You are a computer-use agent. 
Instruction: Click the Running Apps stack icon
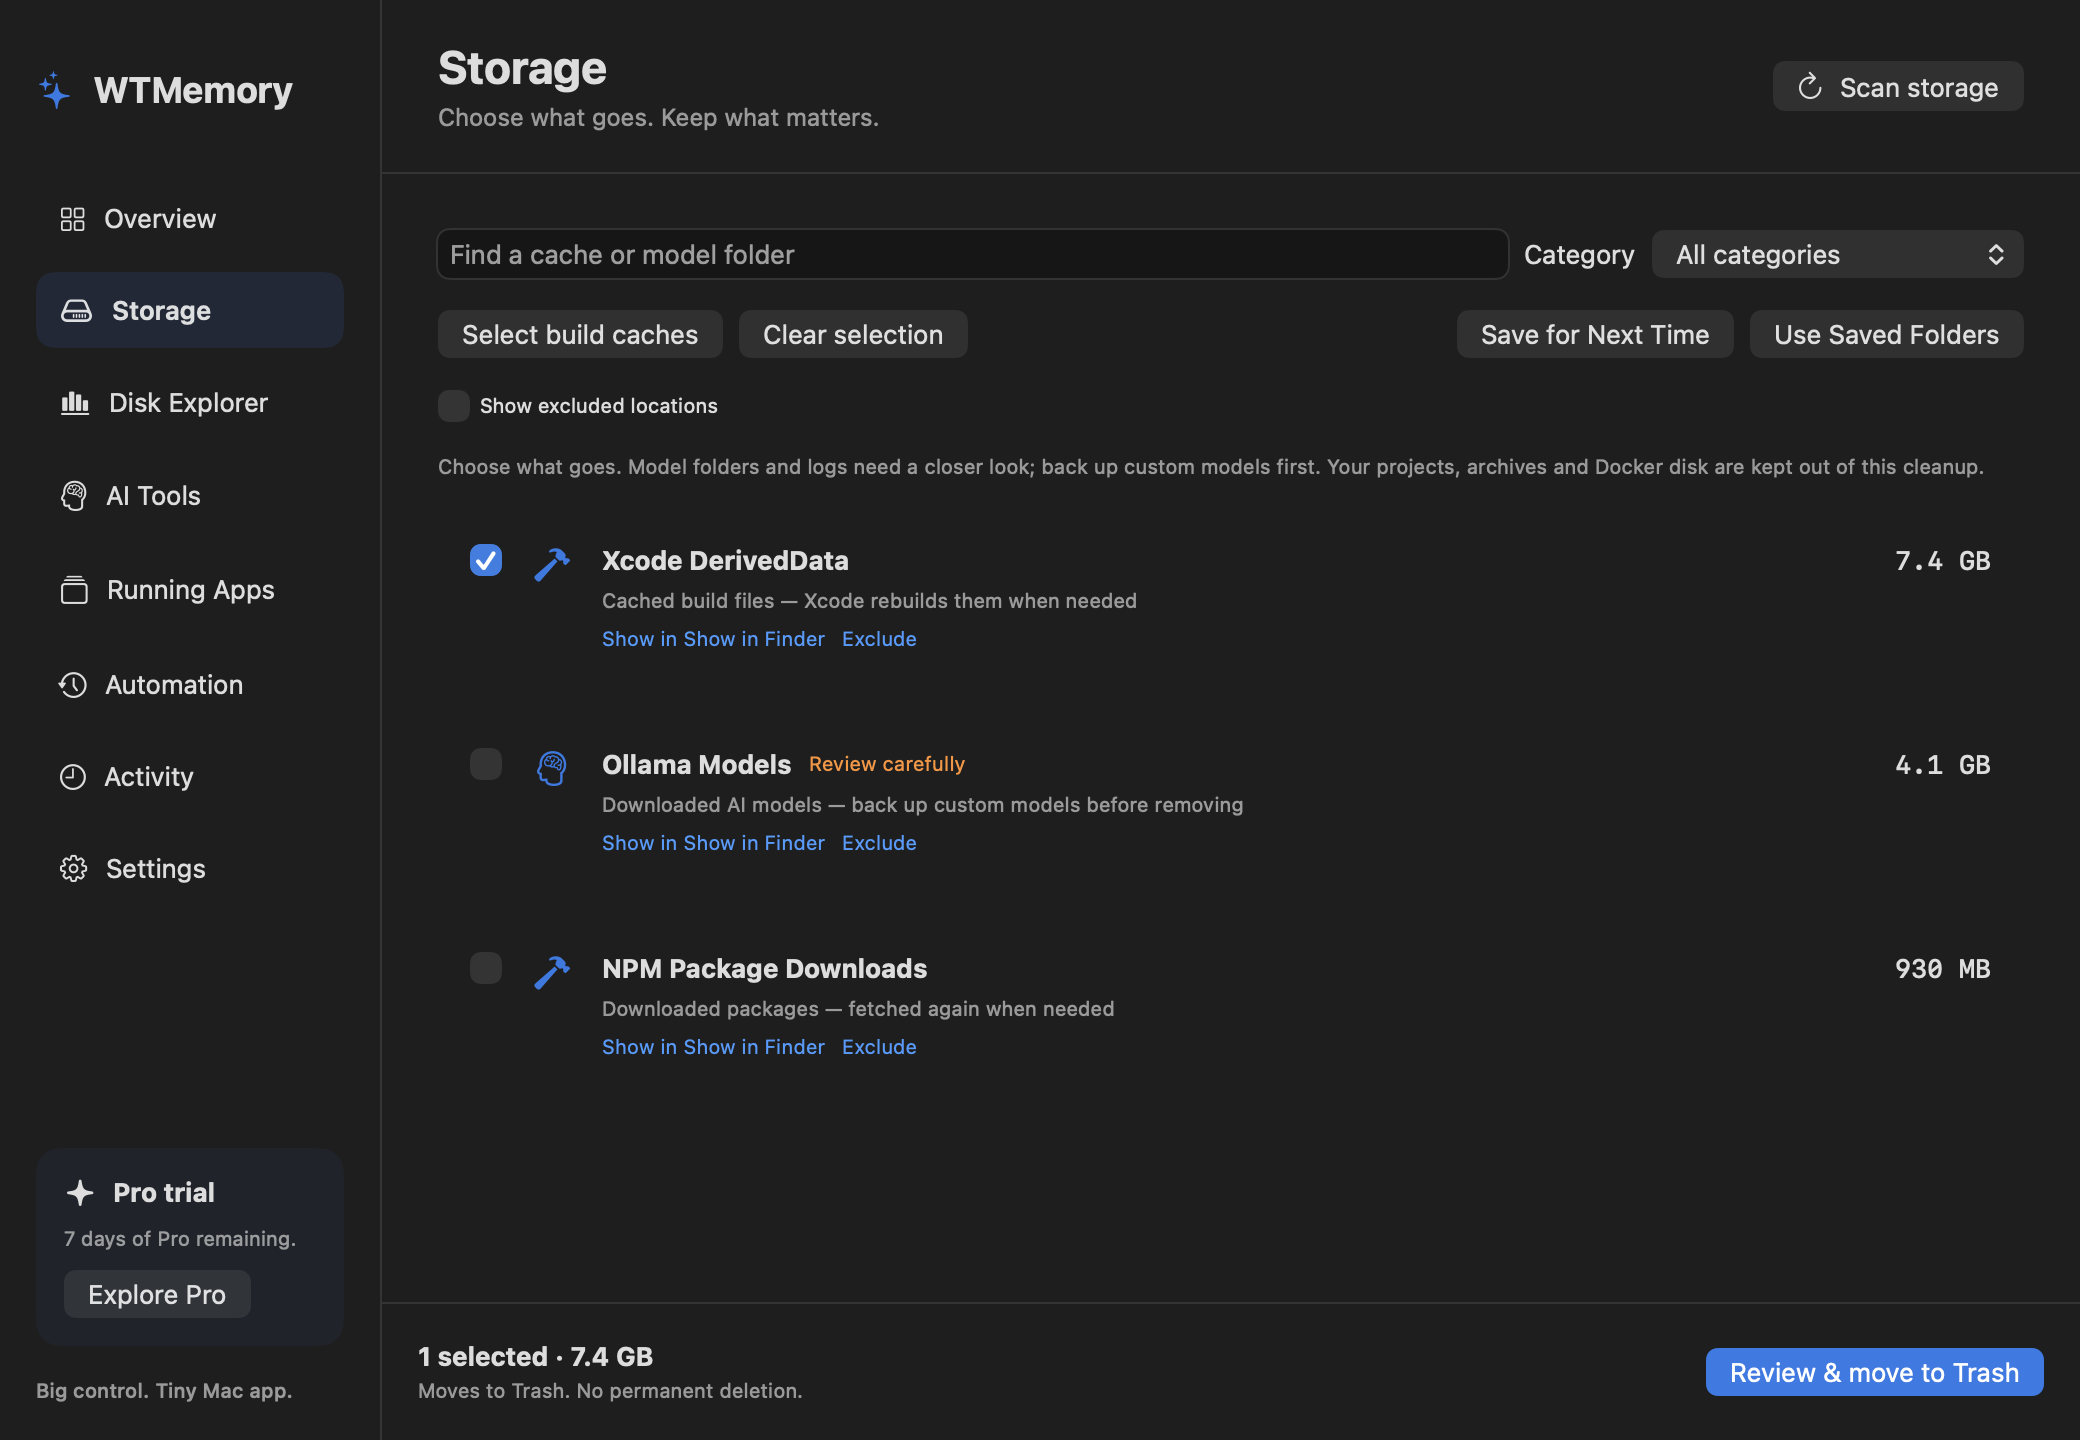pyautogui.click(x=74, y=590)
